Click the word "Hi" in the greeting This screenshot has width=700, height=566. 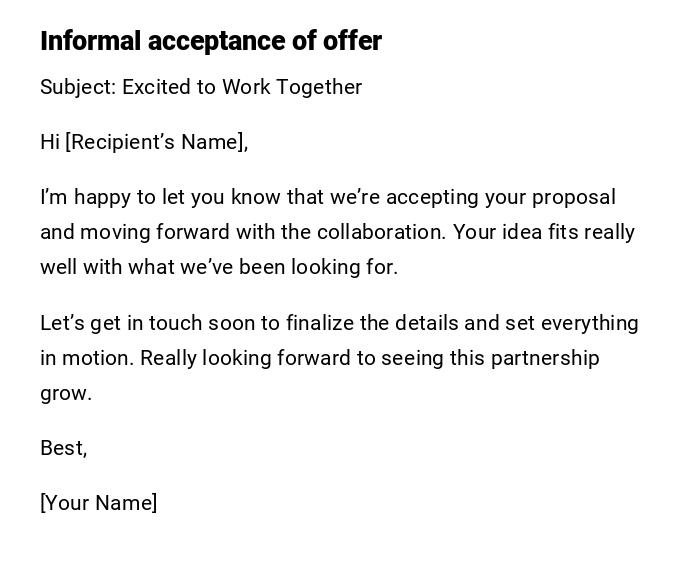(50, 142)
